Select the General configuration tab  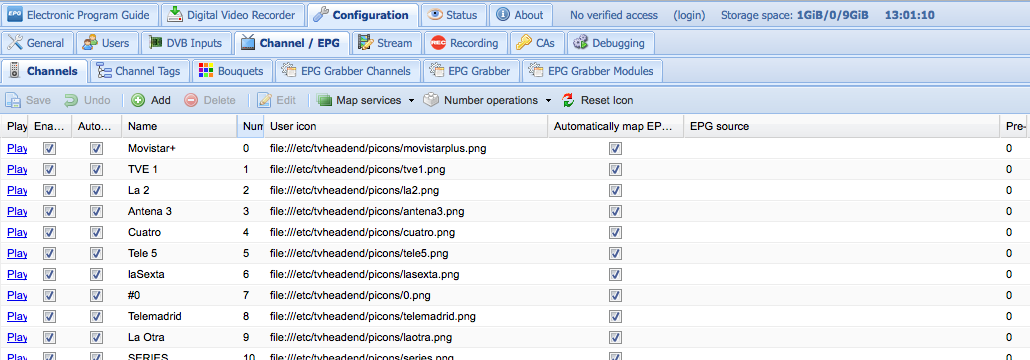point(37,43)
